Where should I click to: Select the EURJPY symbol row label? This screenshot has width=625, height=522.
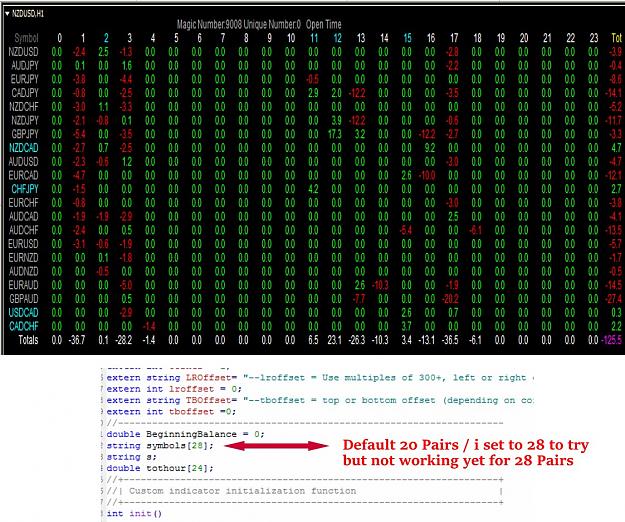point(25,79)
